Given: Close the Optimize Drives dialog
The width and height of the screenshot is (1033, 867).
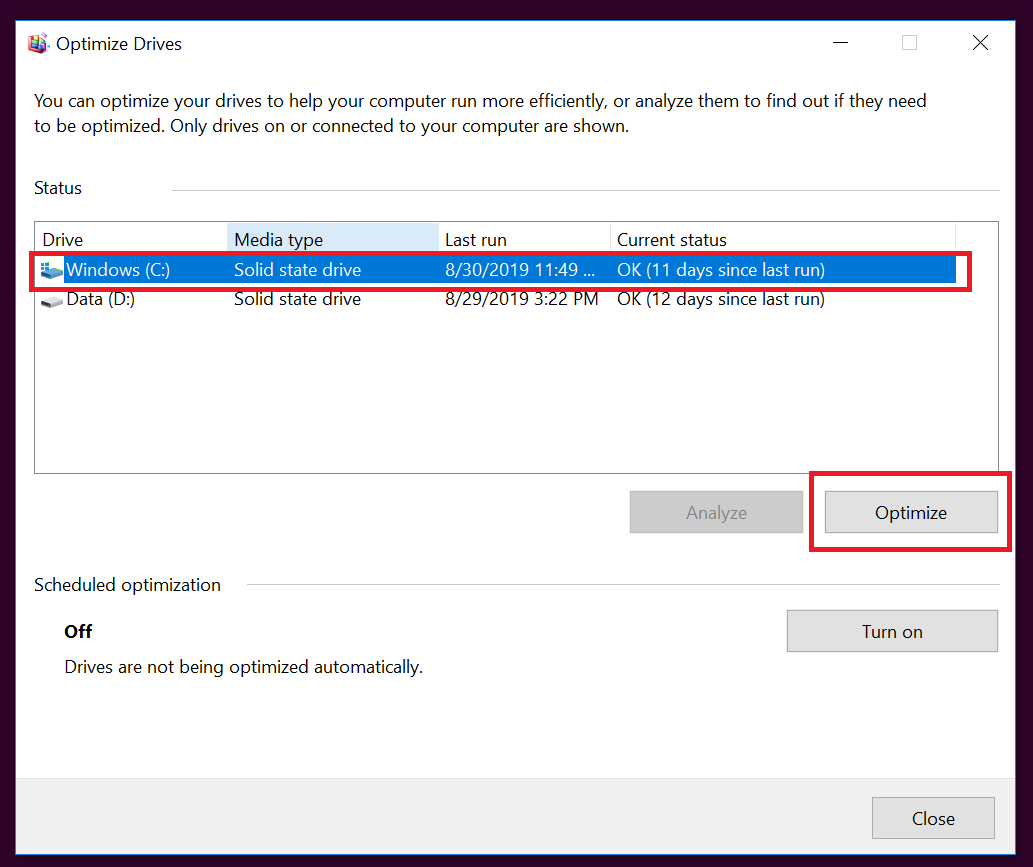Looking at the screenshot, I should pyautogui.click(x=932, y=818).
